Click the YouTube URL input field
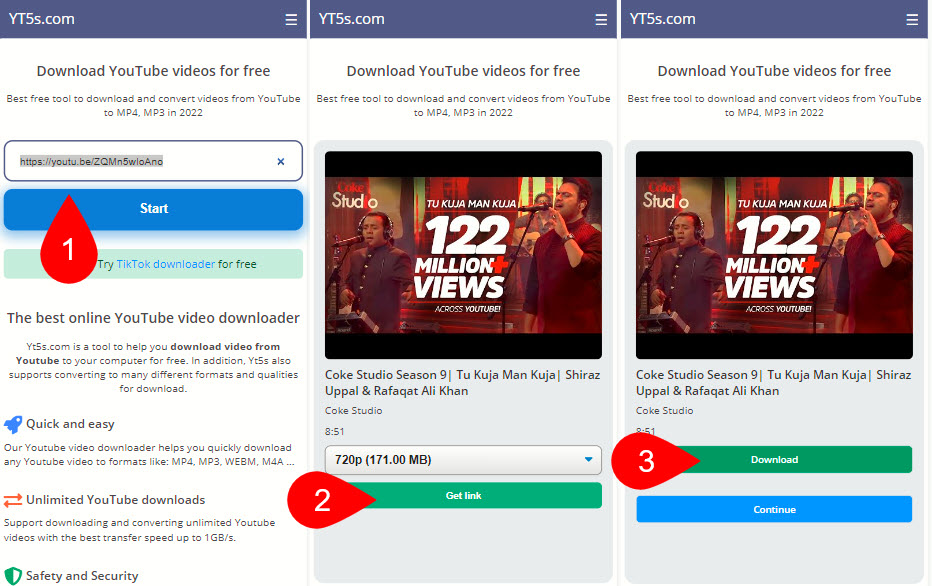Viewport: 932px width, 586px height. [x=153, y=161]
